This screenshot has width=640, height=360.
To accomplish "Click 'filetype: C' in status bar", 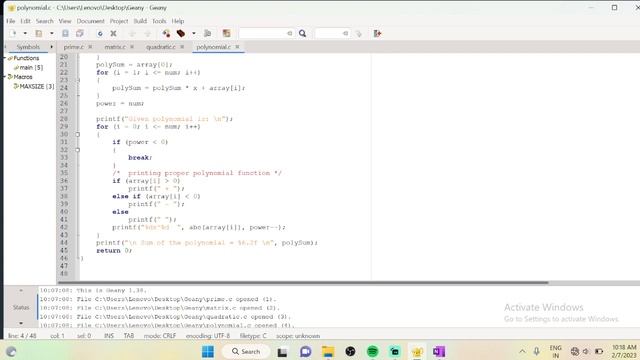I will tap(253, 336).
